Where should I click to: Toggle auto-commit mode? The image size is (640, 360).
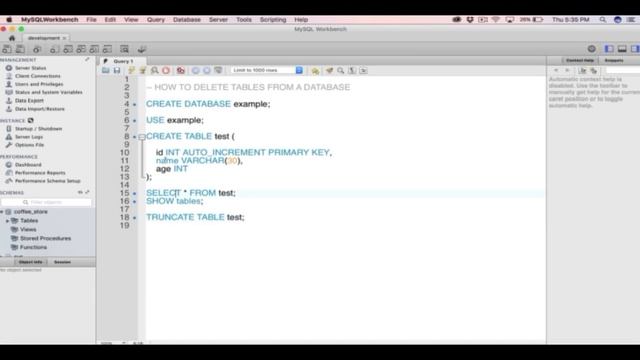click(218, 71)
